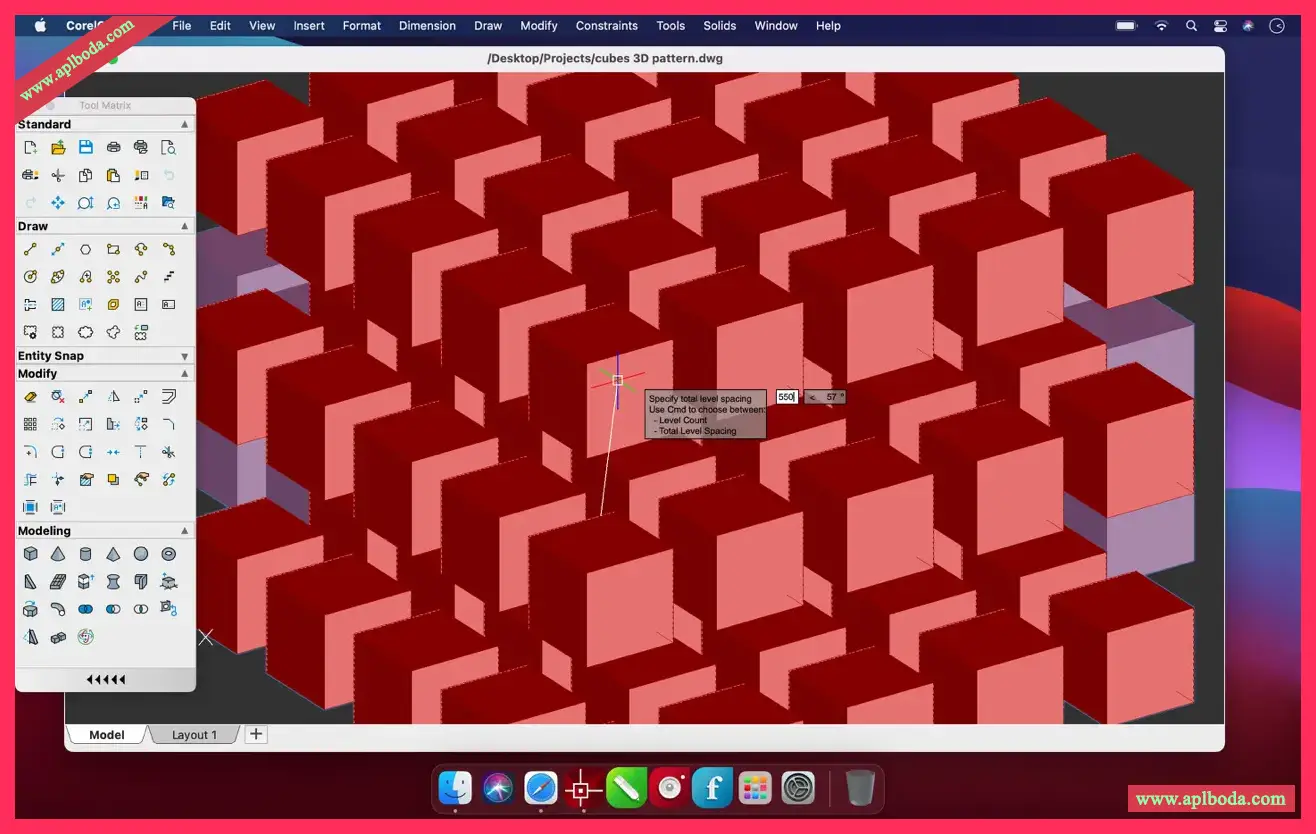Switch to the Layout 1 tab

194,735
